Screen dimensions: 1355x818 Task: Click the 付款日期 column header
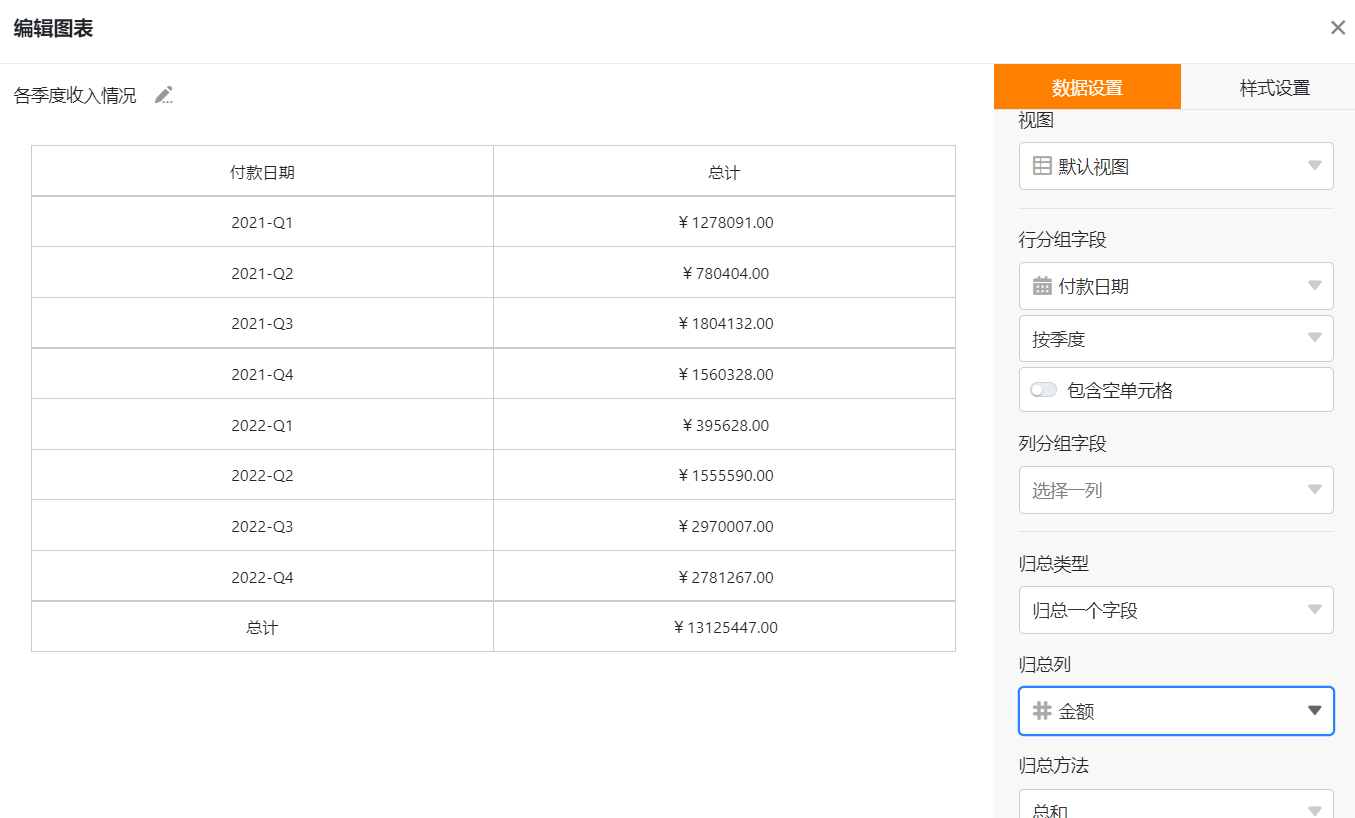tap(262, 172)
